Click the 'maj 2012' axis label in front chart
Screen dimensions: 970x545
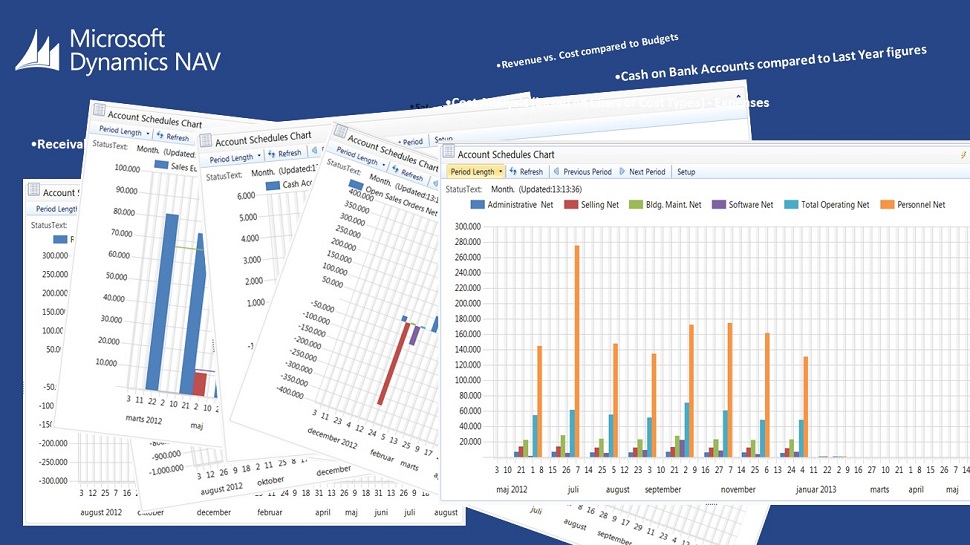(512, 489)
